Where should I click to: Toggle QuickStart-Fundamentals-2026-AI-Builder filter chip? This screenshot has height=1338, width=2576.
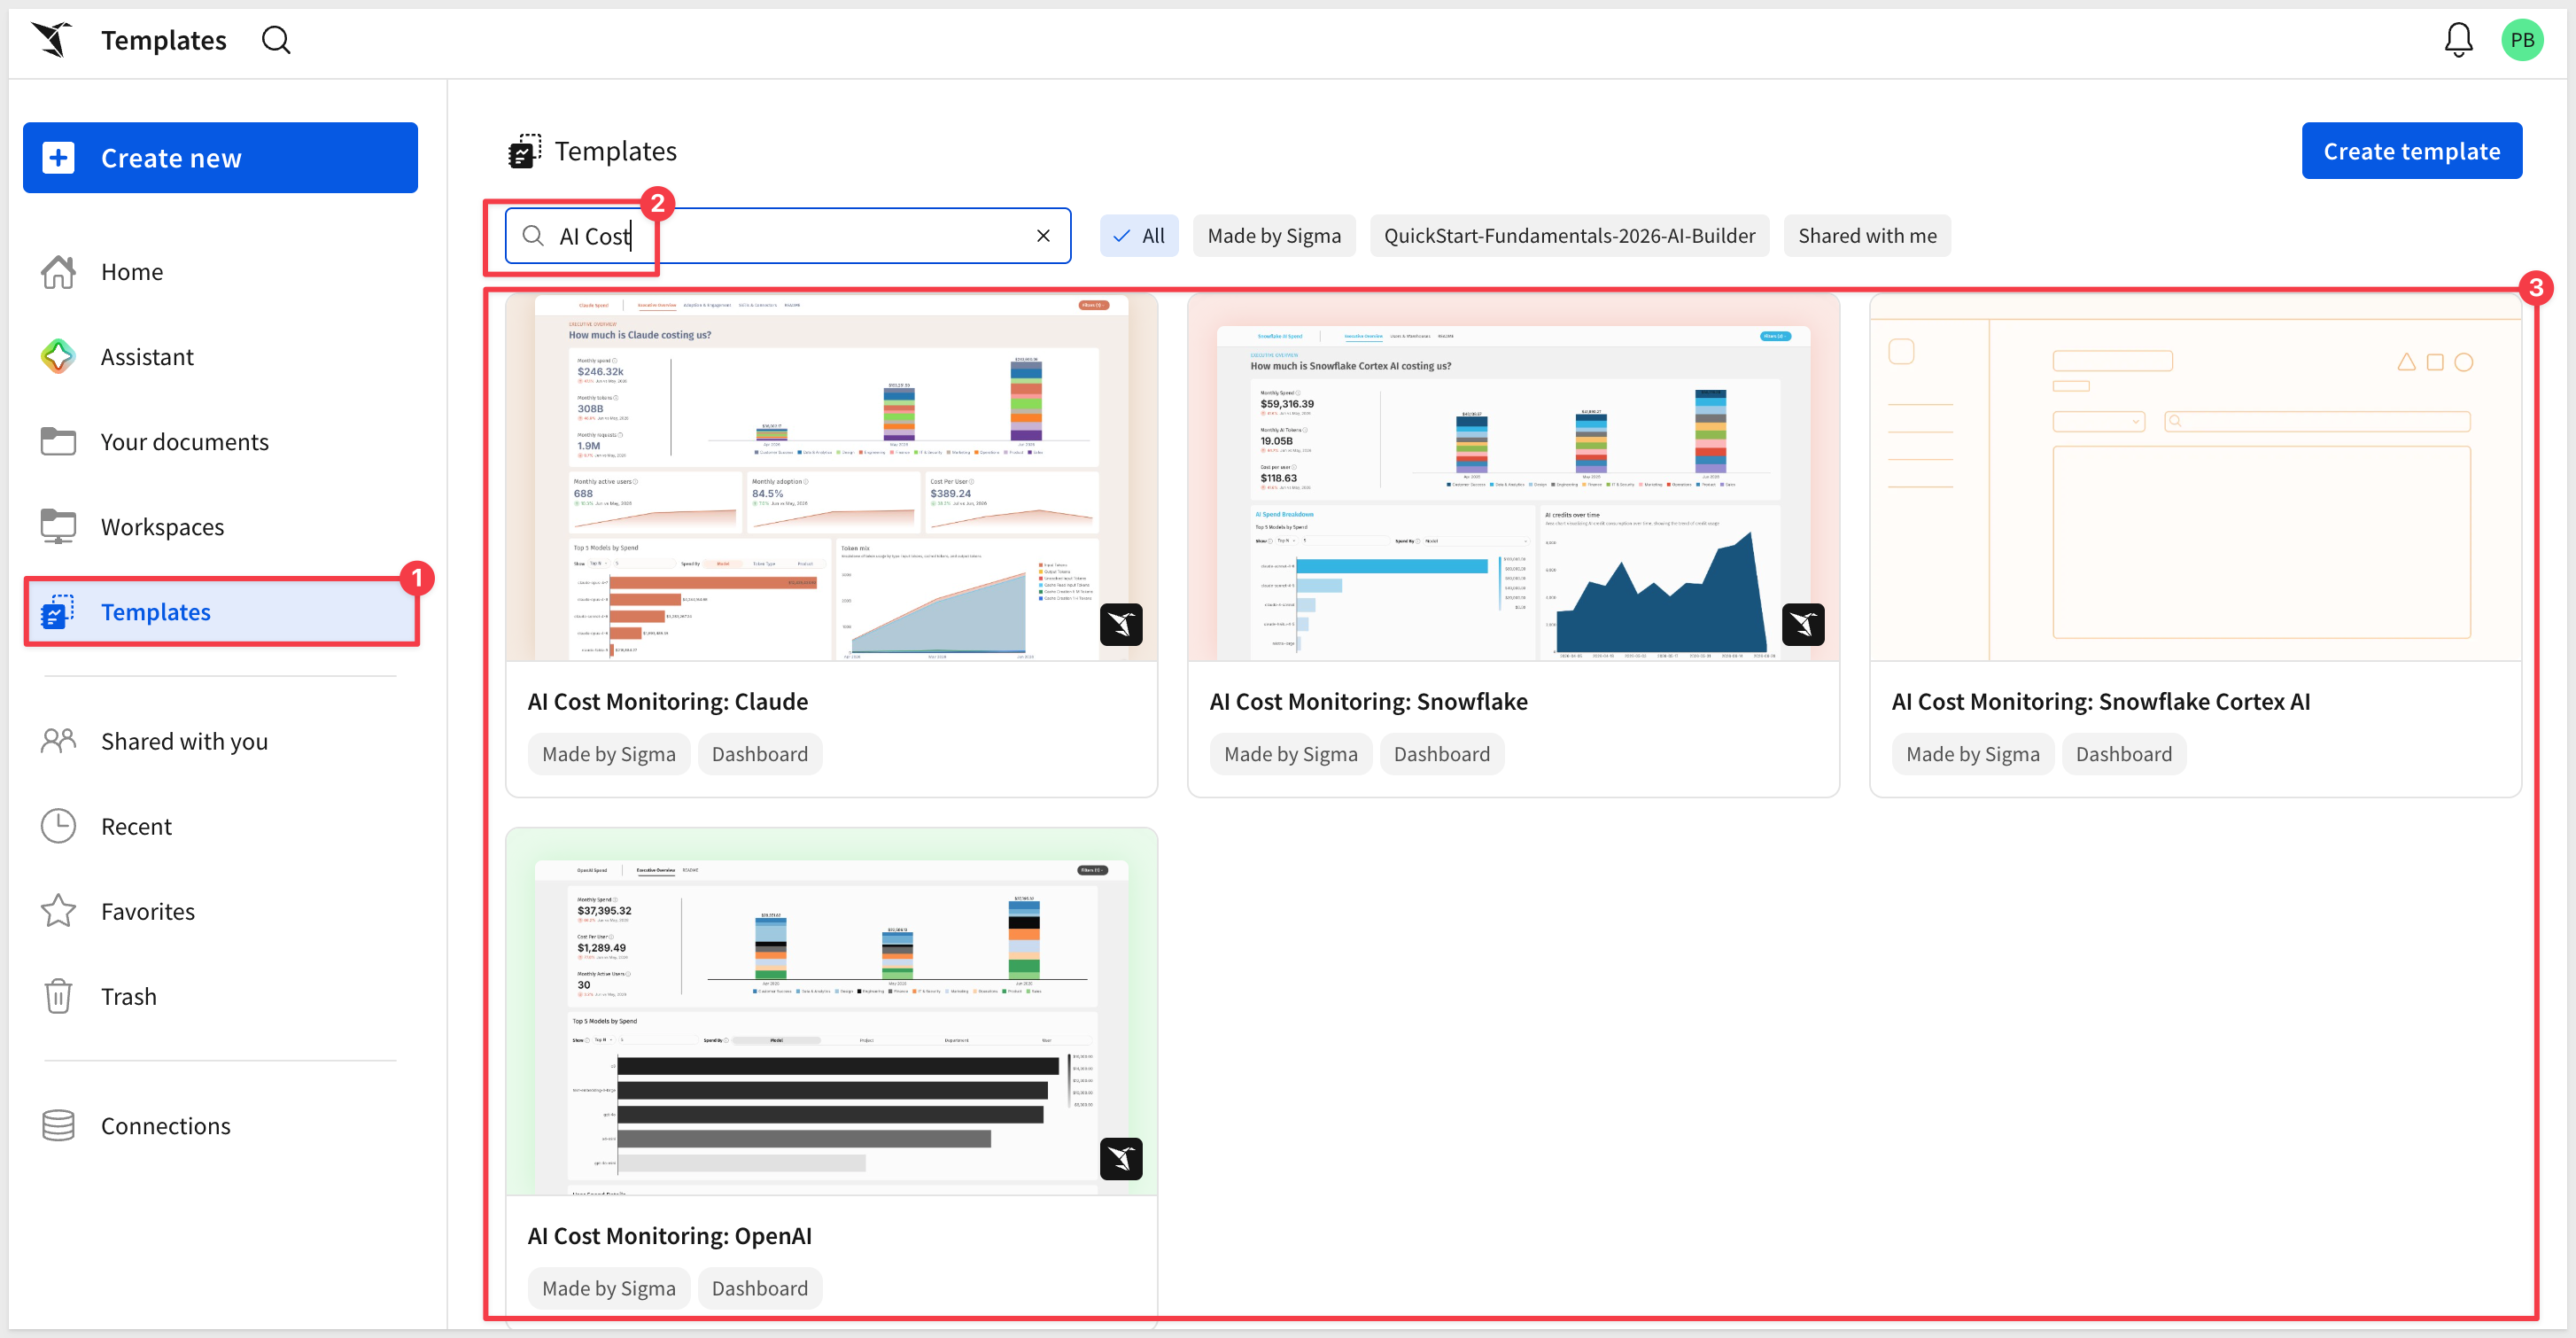click(x=1569, y=236)
